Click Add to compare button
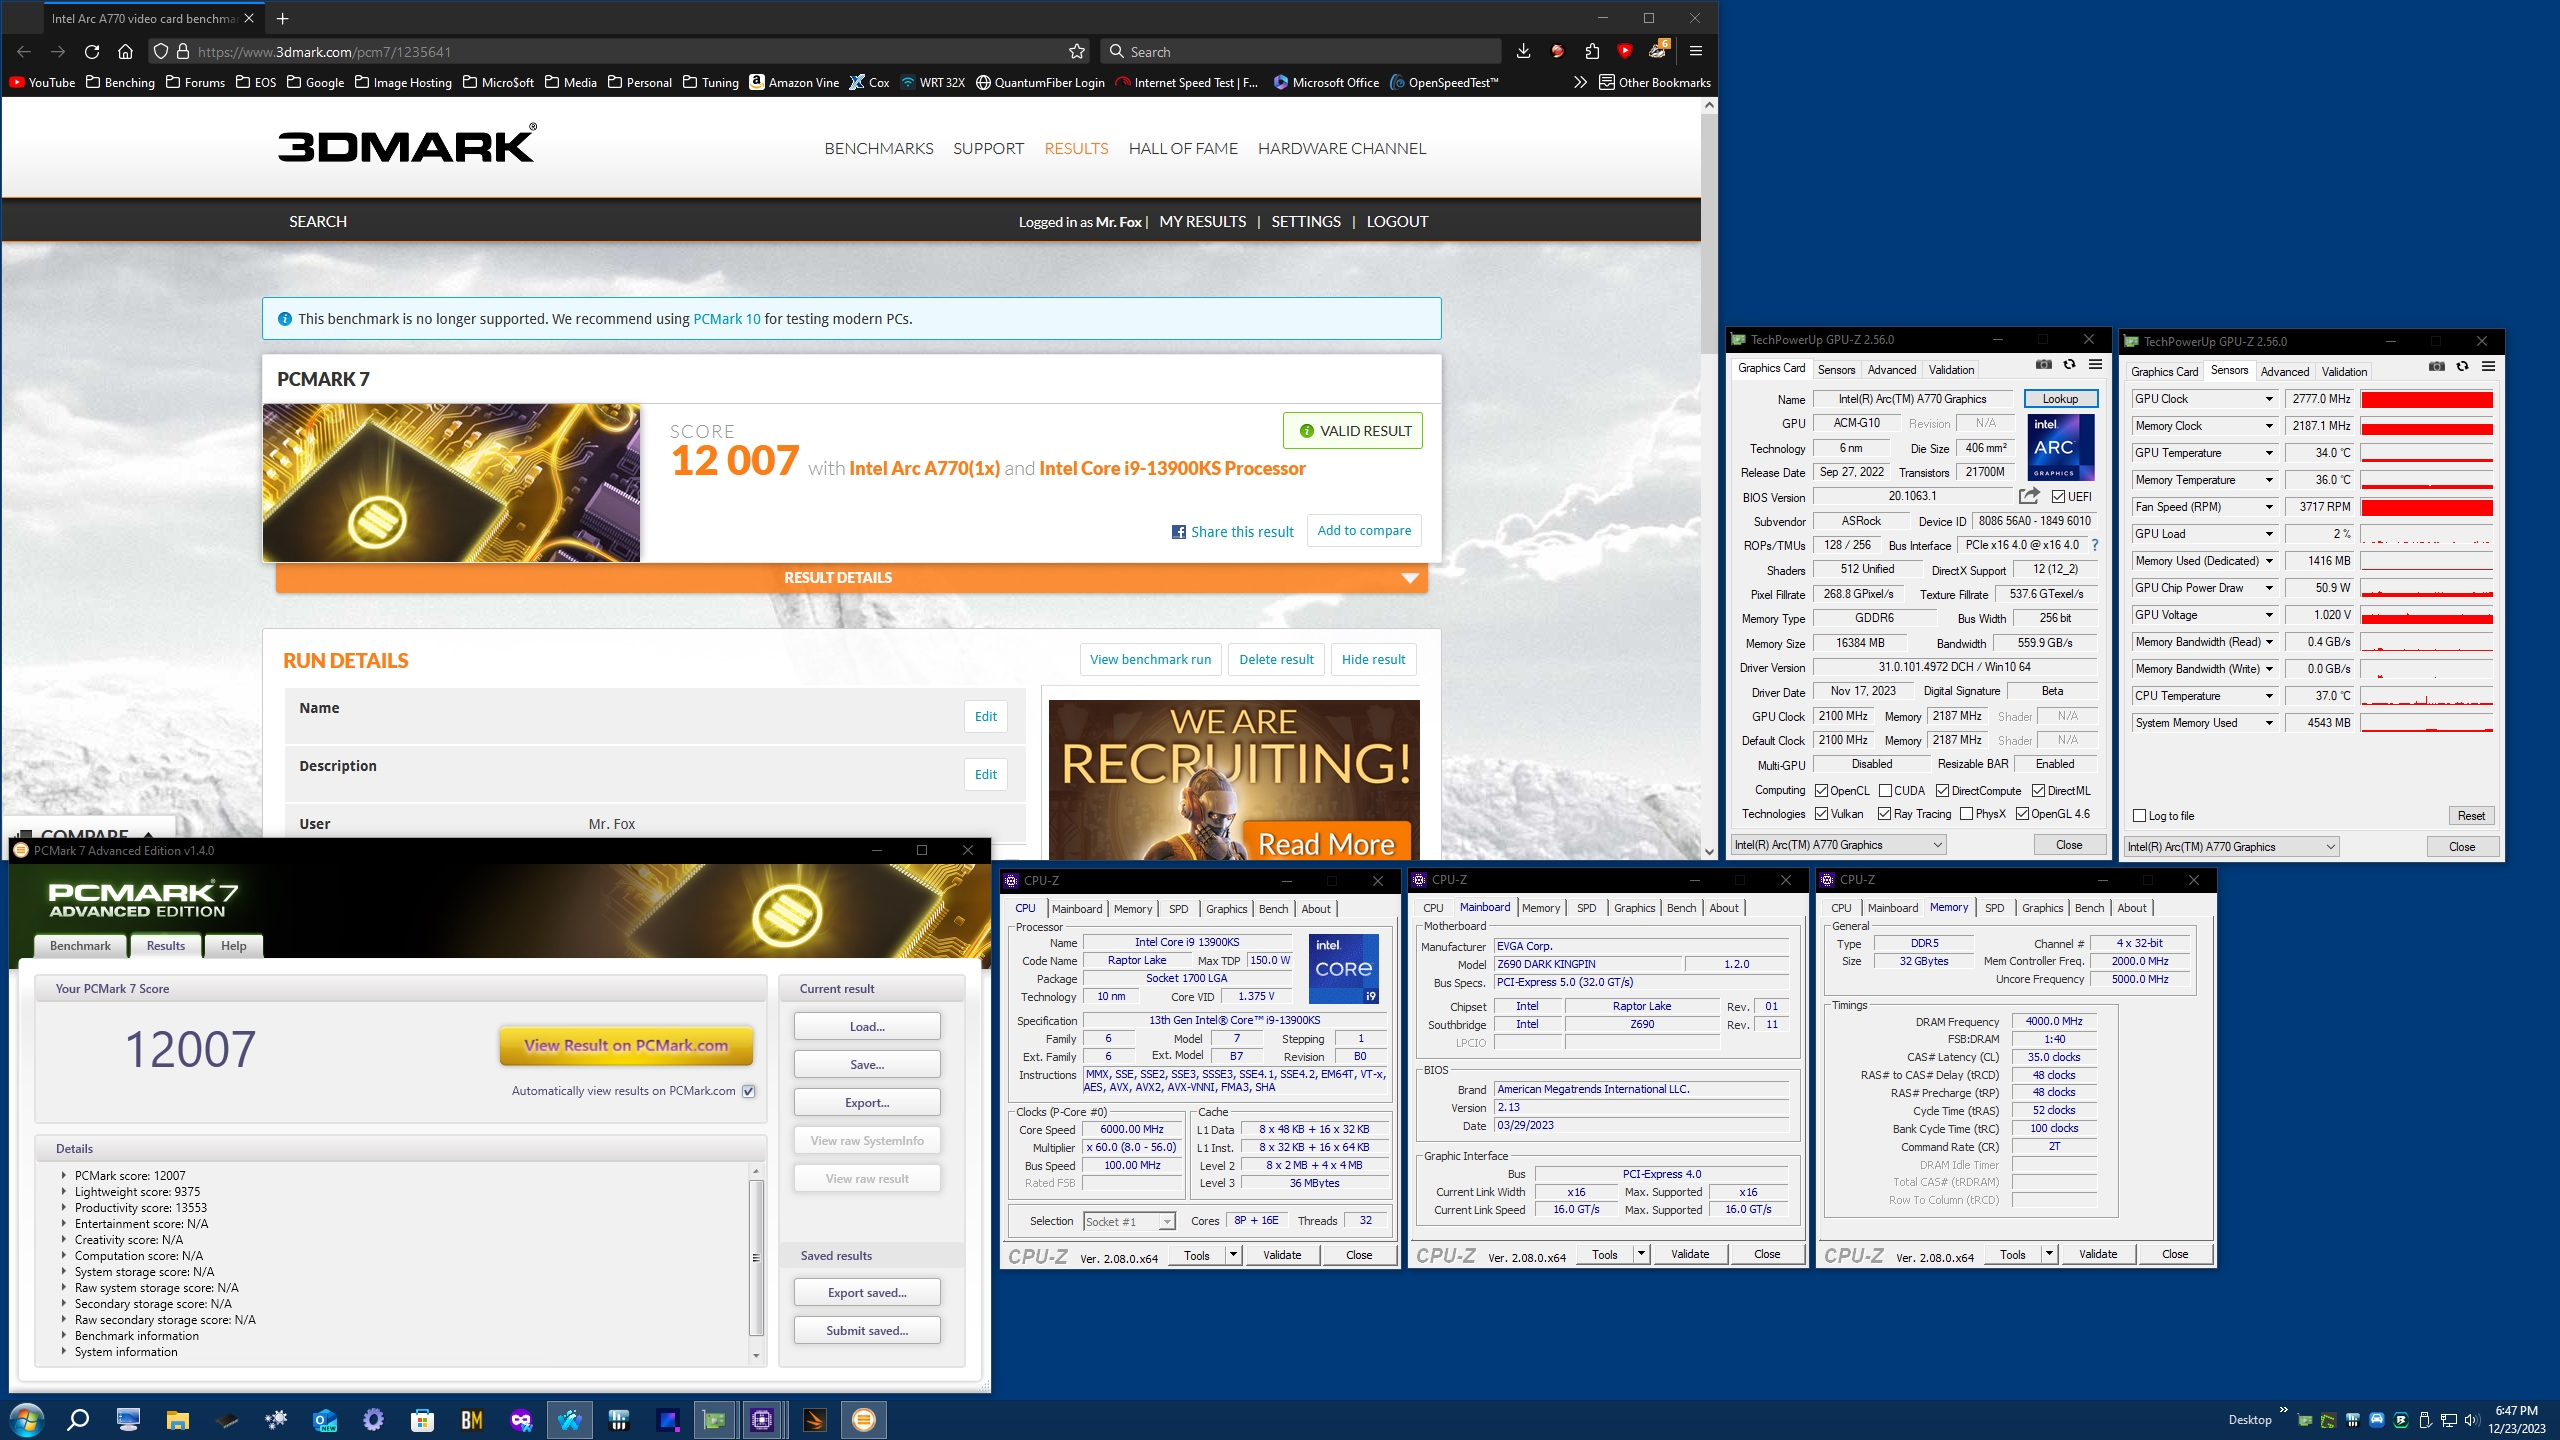The width and height of the screenshot is (2560, 1440). (1364, 531)
